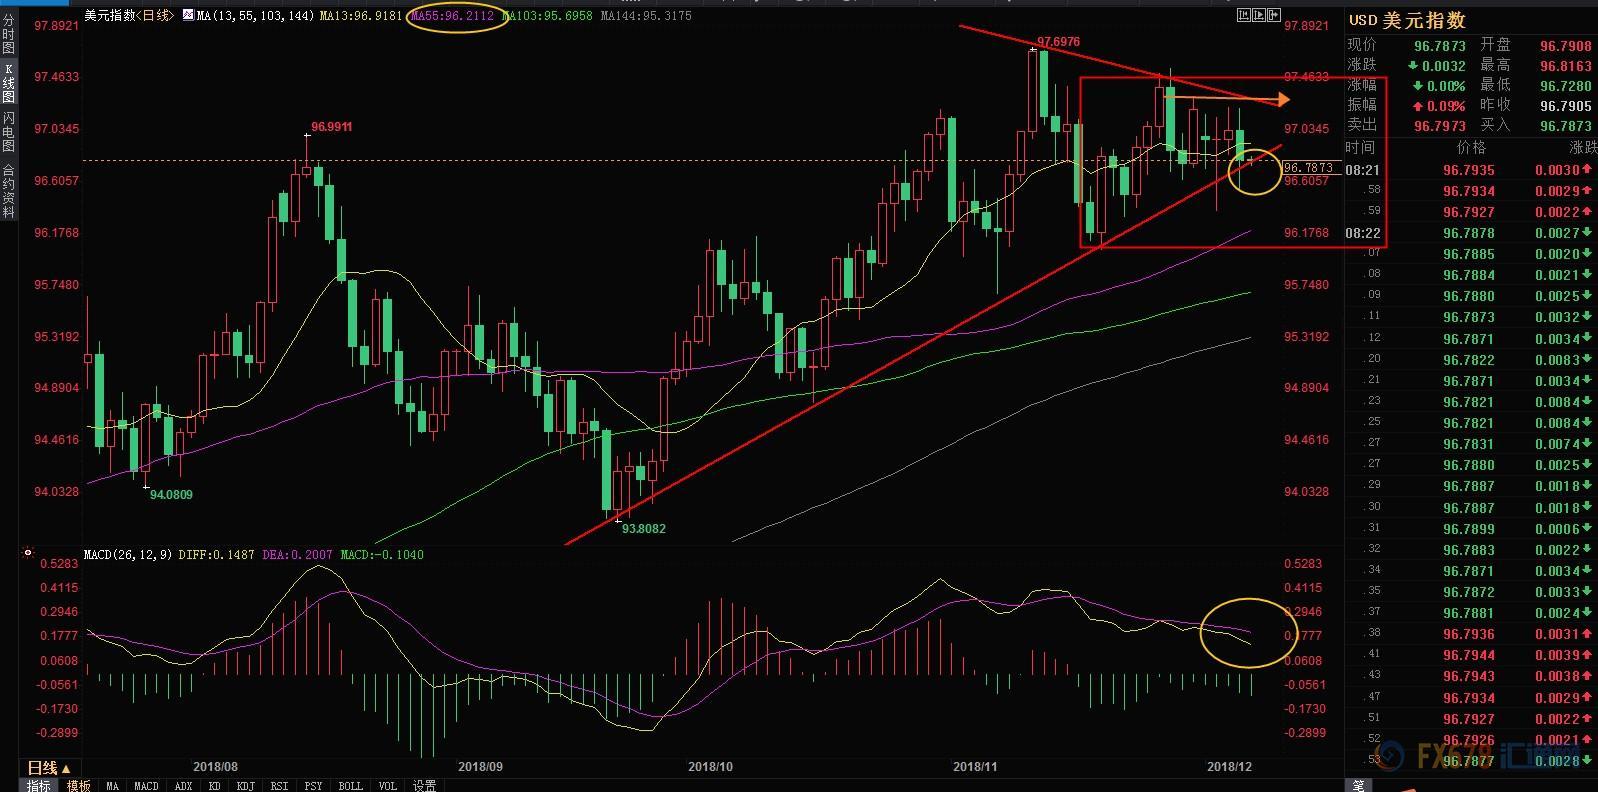Select the tick row priced 96.7822
The image size is (1598, 792).
[1471, 360]
